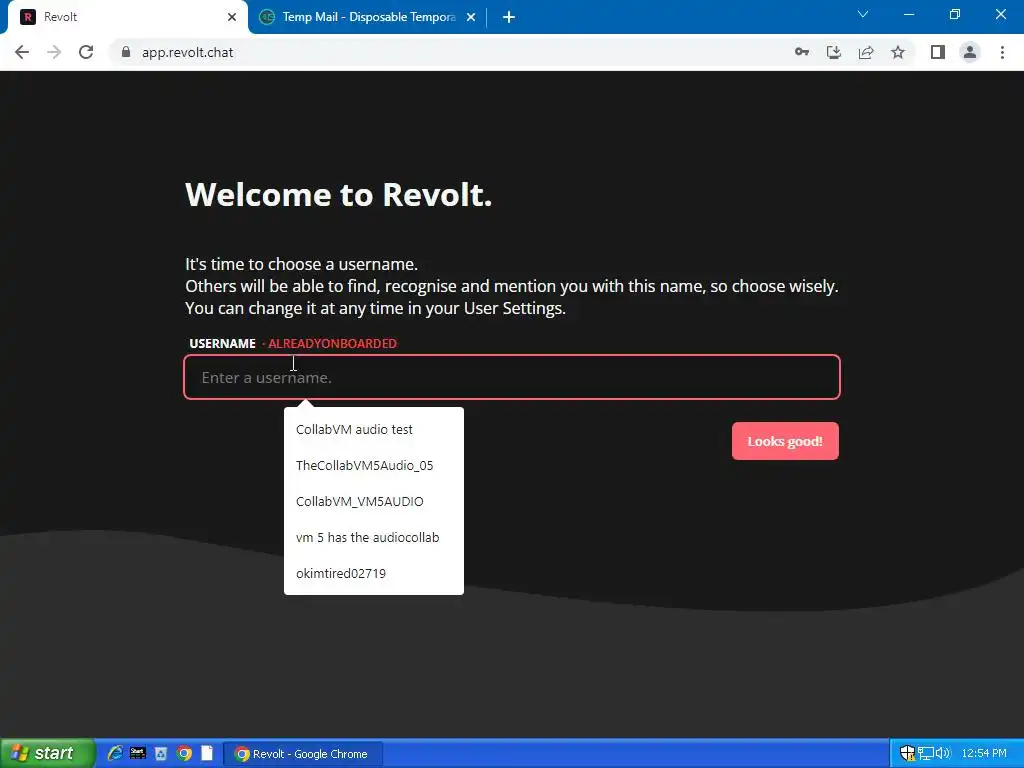Select the Revolt tab
This screenshot has height=768, width=1024.
127,17
